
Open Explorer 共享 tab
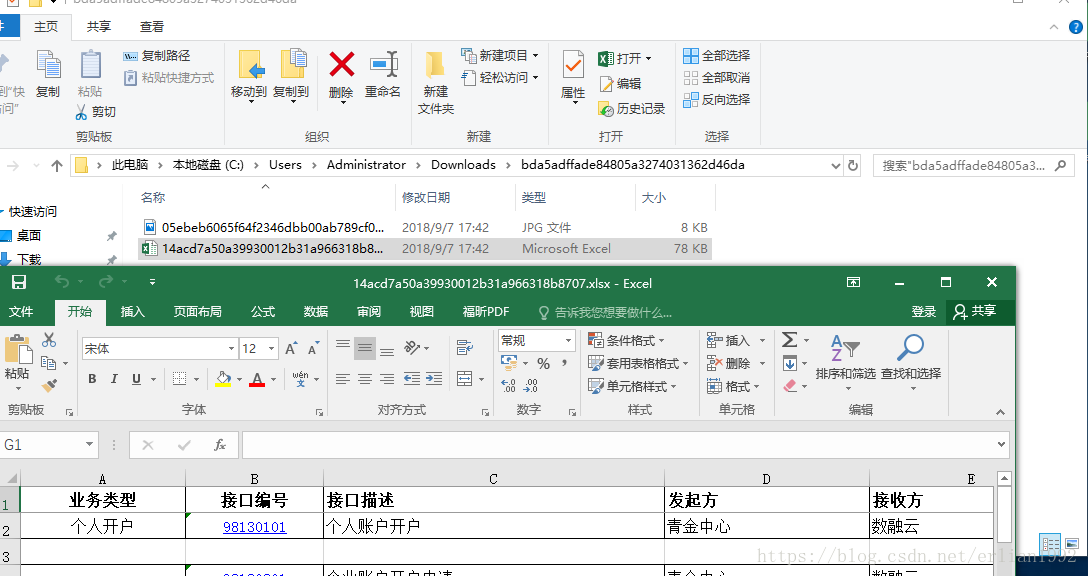[x=99, y=26]
